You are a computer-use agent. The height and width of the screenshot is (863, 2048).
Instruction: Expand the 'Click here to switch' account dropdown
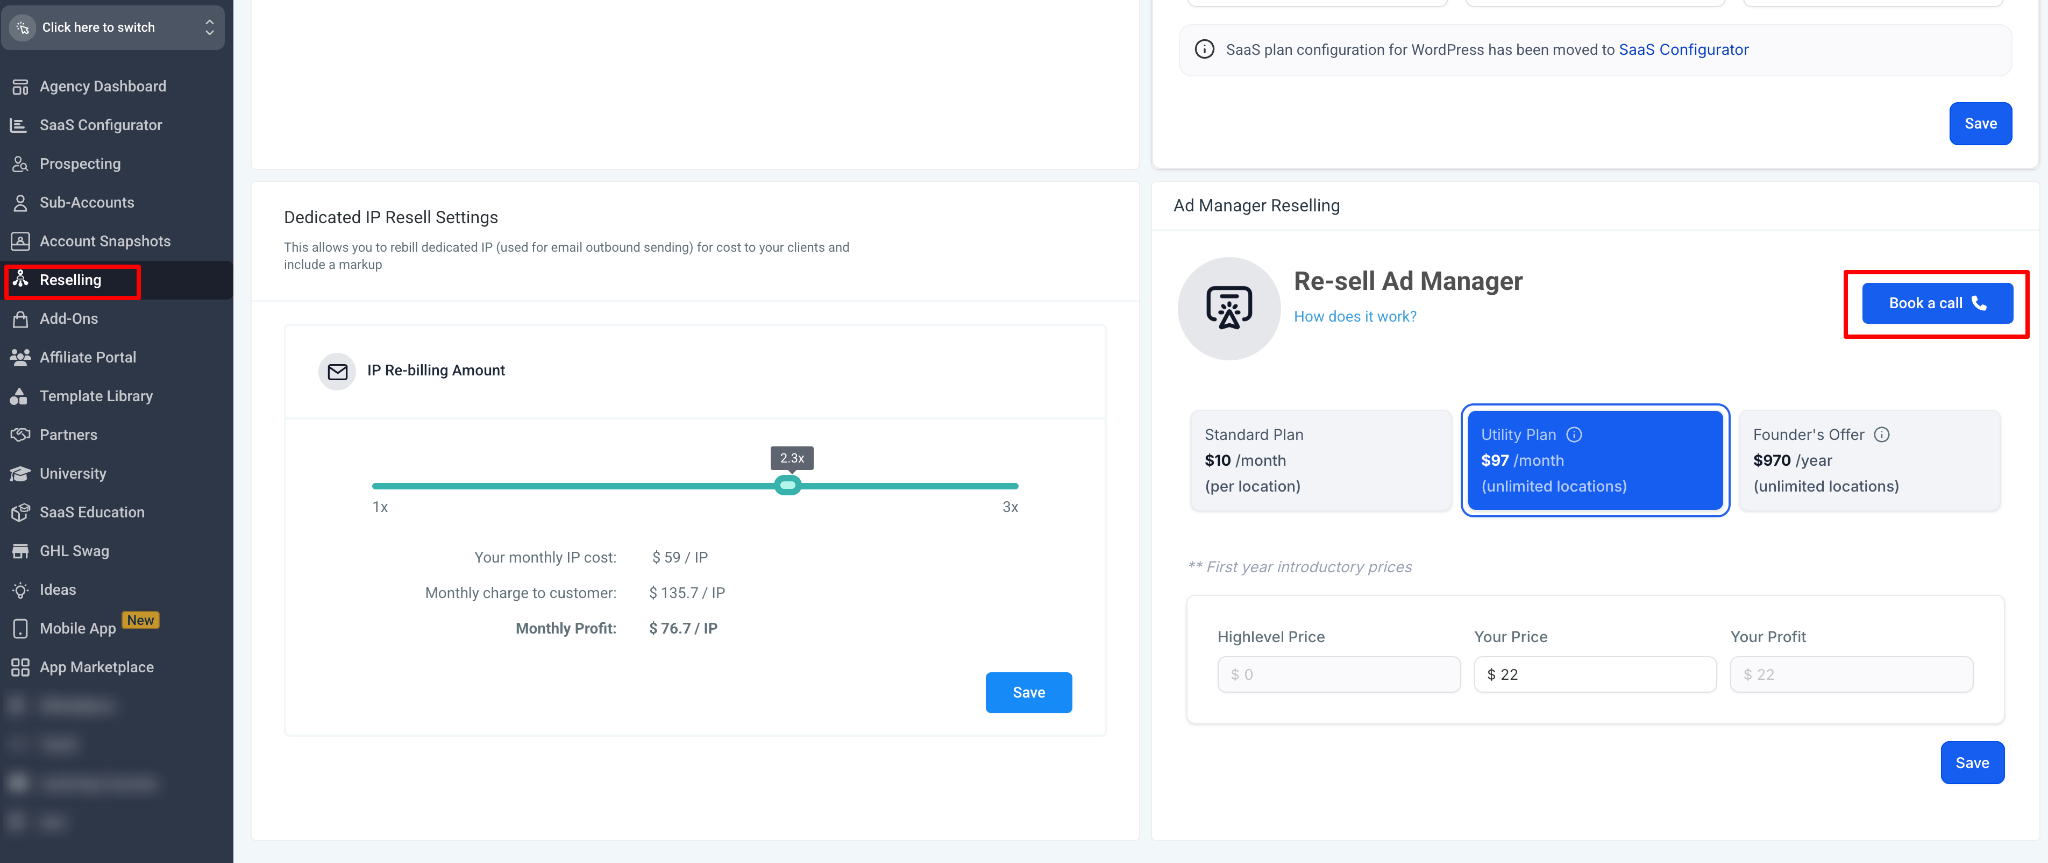115,28
